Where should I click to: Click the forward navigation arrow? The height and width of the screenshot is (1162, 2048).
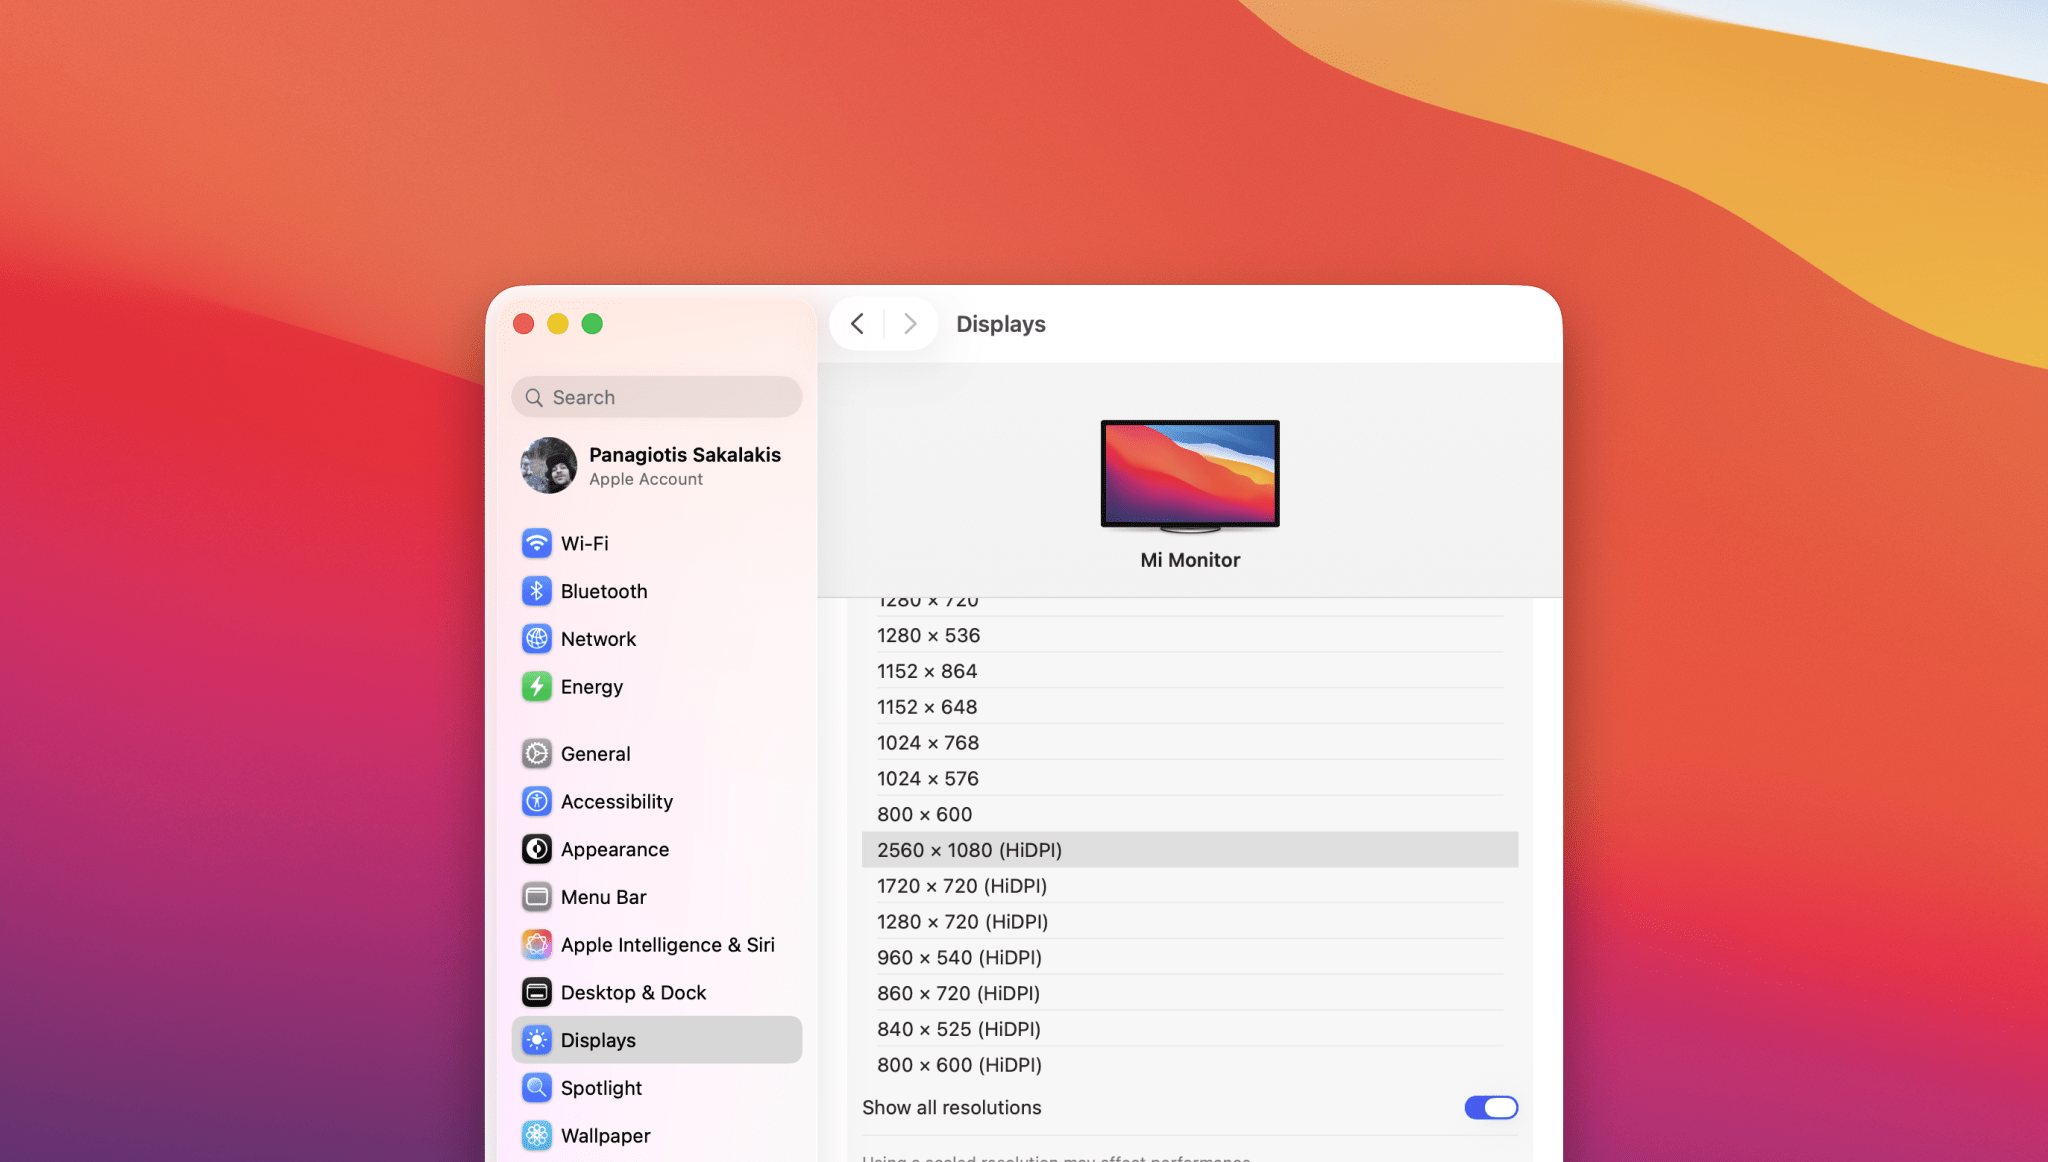pos(909,323)
